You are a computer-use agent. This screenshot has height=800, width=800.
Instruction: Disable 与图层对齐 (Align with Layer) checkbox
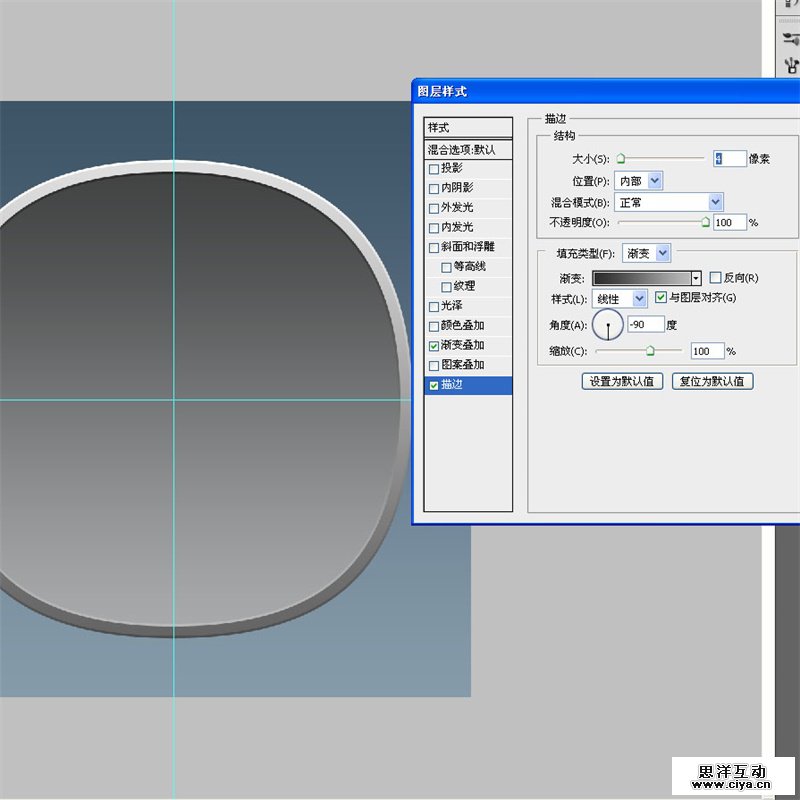(660, 298)
